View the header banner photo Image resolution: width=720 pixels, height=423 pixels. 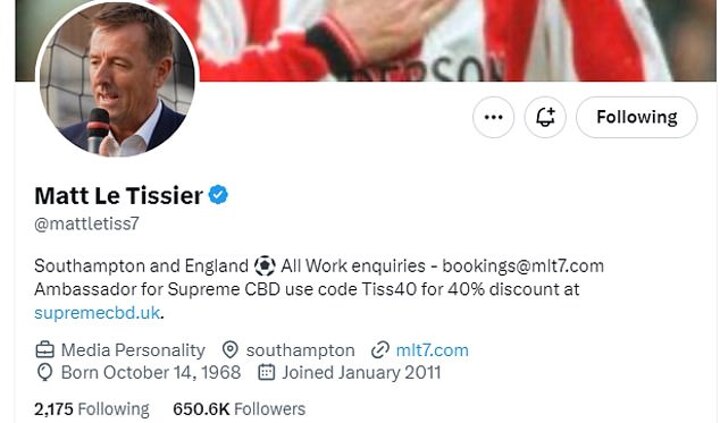450,40
